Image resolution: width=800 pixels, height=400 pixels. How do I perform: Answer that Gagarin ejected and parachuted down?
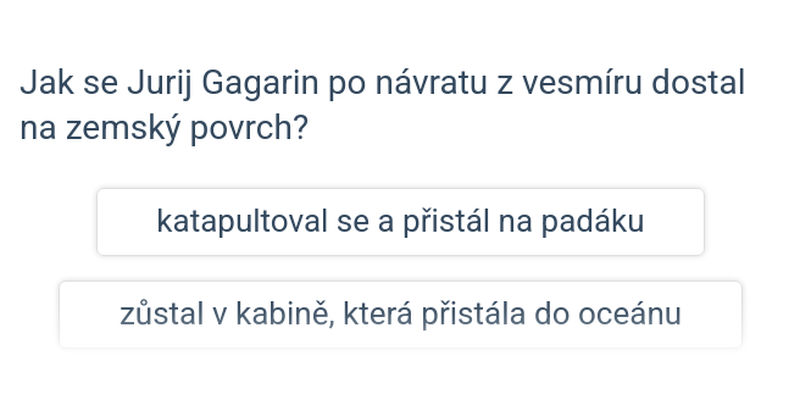click(401, 222)
